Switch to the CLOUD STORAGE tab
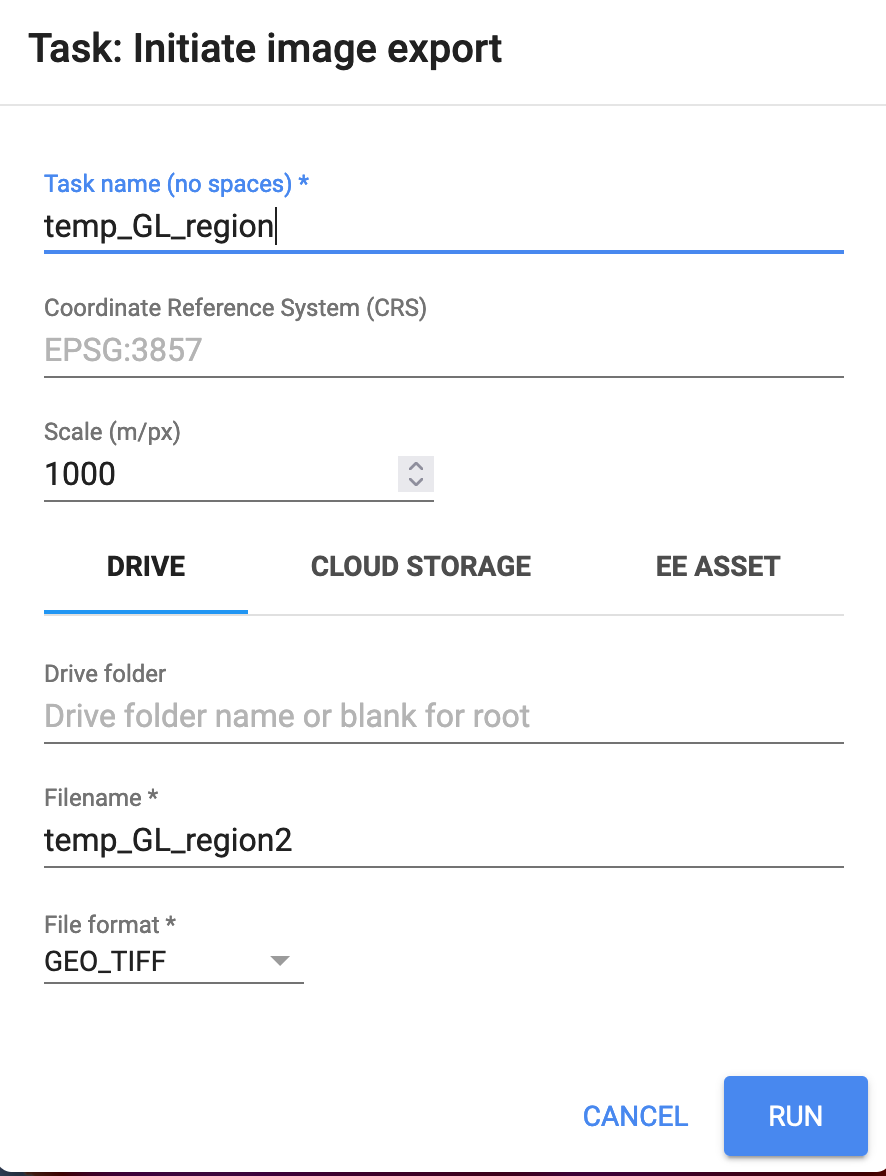The height and width of the screenshot is (1176, 886). tap(421, 567)
